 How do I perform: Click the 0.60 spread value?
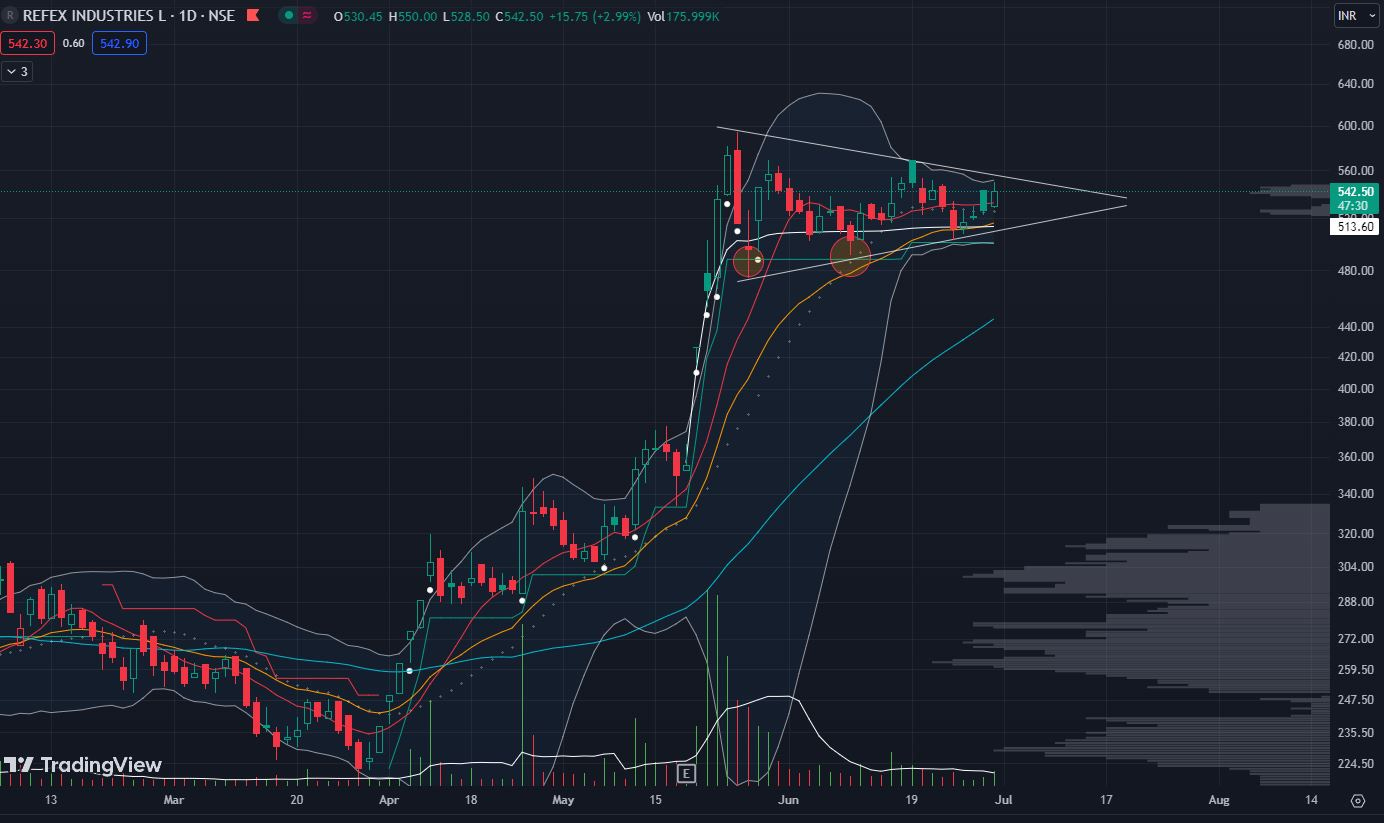click(x=73, y=43)
